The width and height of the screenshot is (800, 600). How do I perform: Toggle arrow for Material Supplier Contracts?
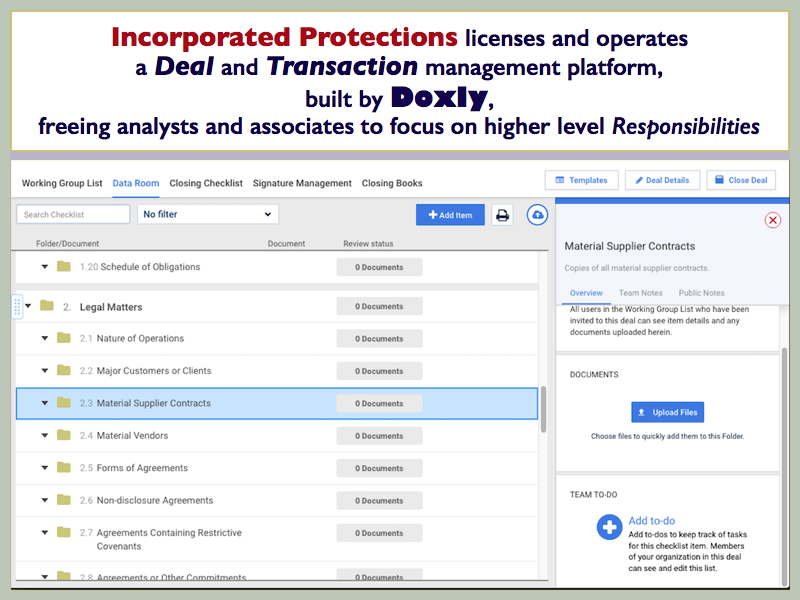(x=45, y=403)
